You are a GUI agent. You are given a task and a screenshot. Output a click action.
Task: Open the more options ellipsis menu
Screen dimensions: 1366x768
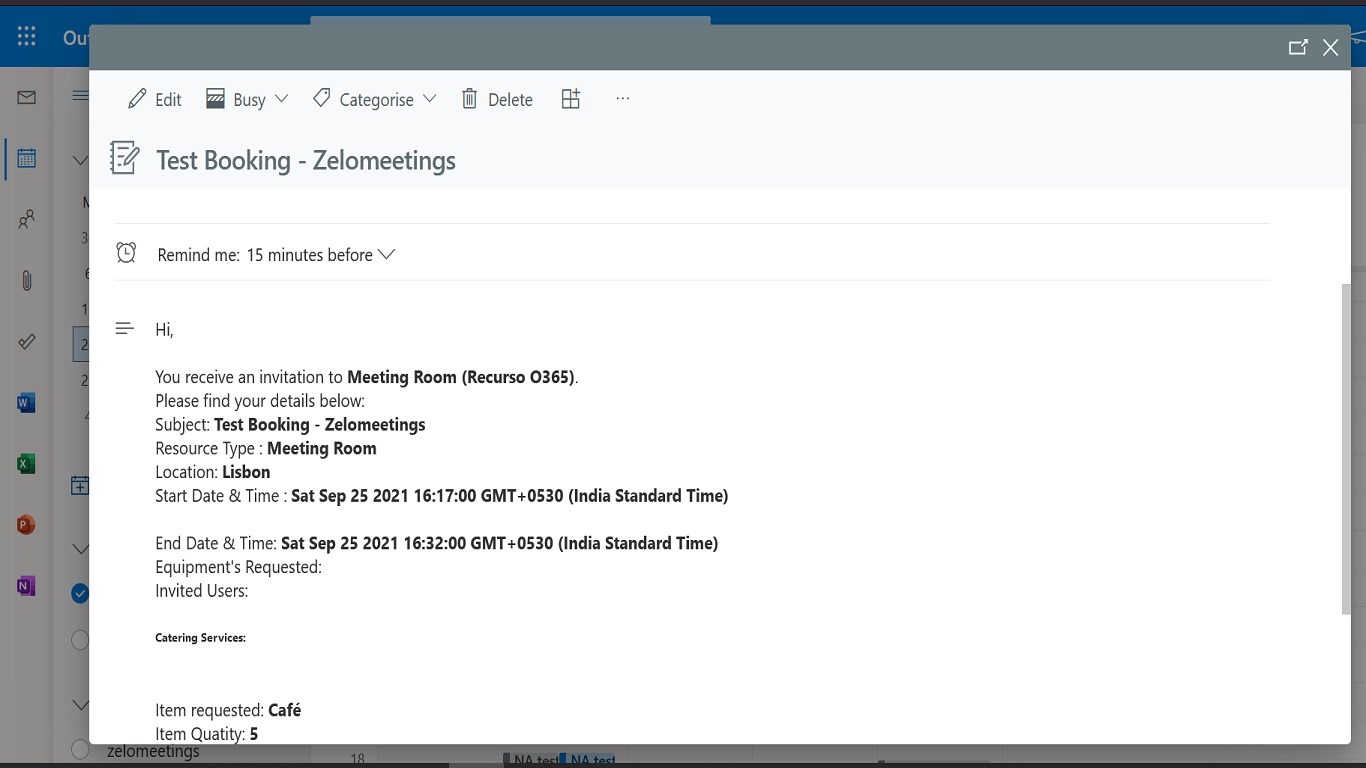(623, 98)
